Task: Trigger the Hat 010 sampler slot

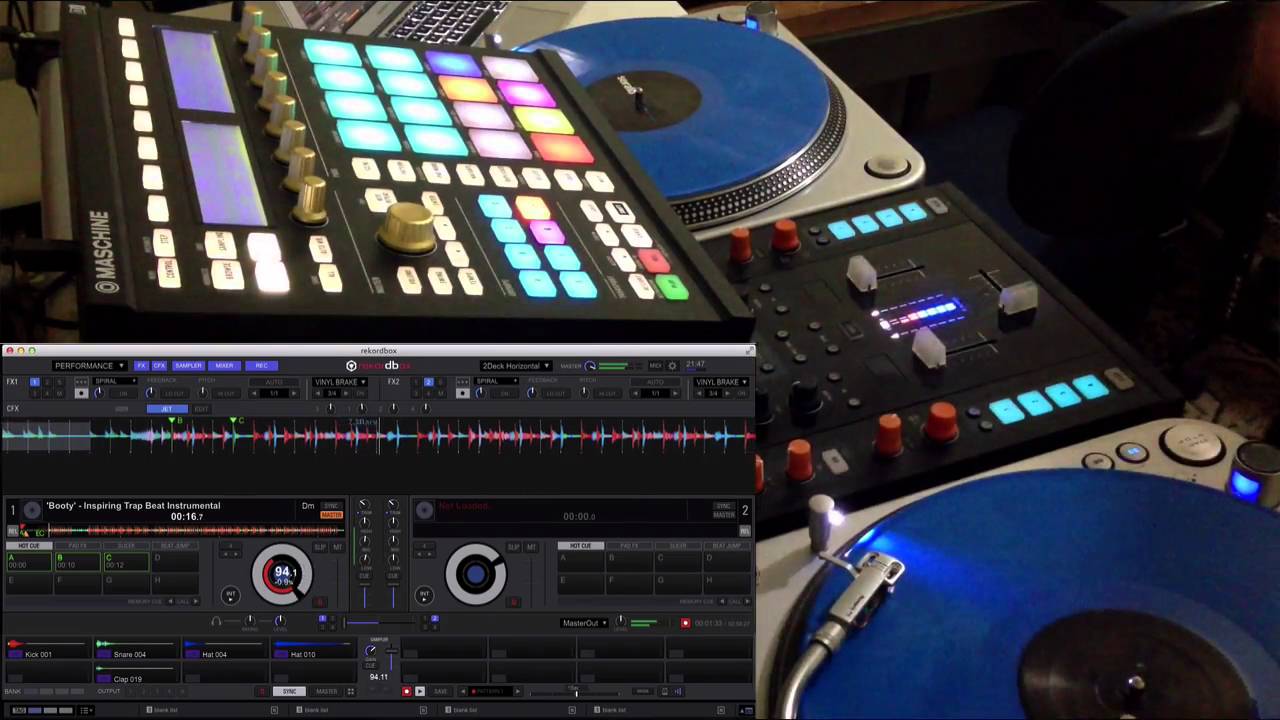Action: [314, 648]
